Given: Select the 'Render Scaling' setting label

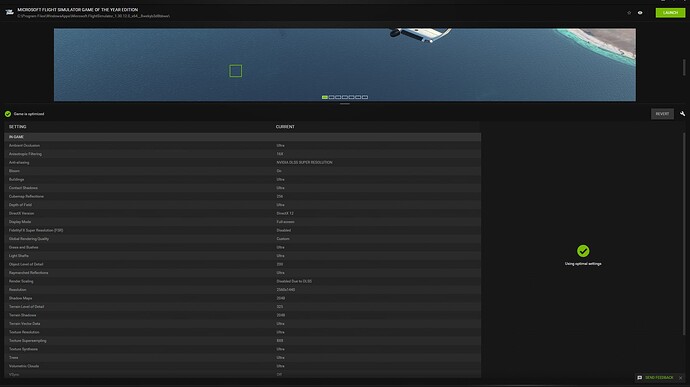Looking at the screenshot, I should click(x=21, y=281).
